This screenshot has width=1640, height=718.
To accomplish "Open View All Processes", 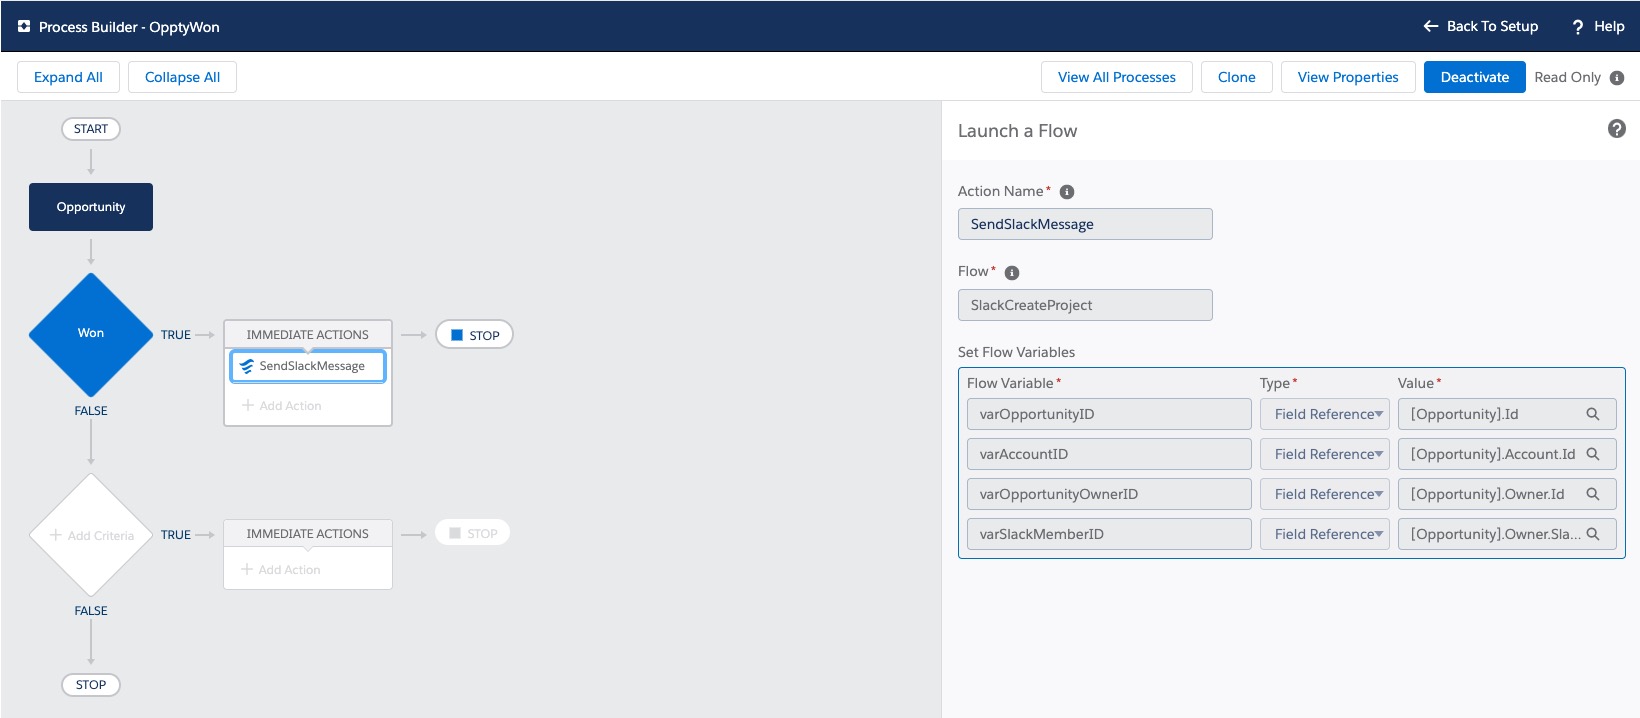I will (x=1117, y=77).
